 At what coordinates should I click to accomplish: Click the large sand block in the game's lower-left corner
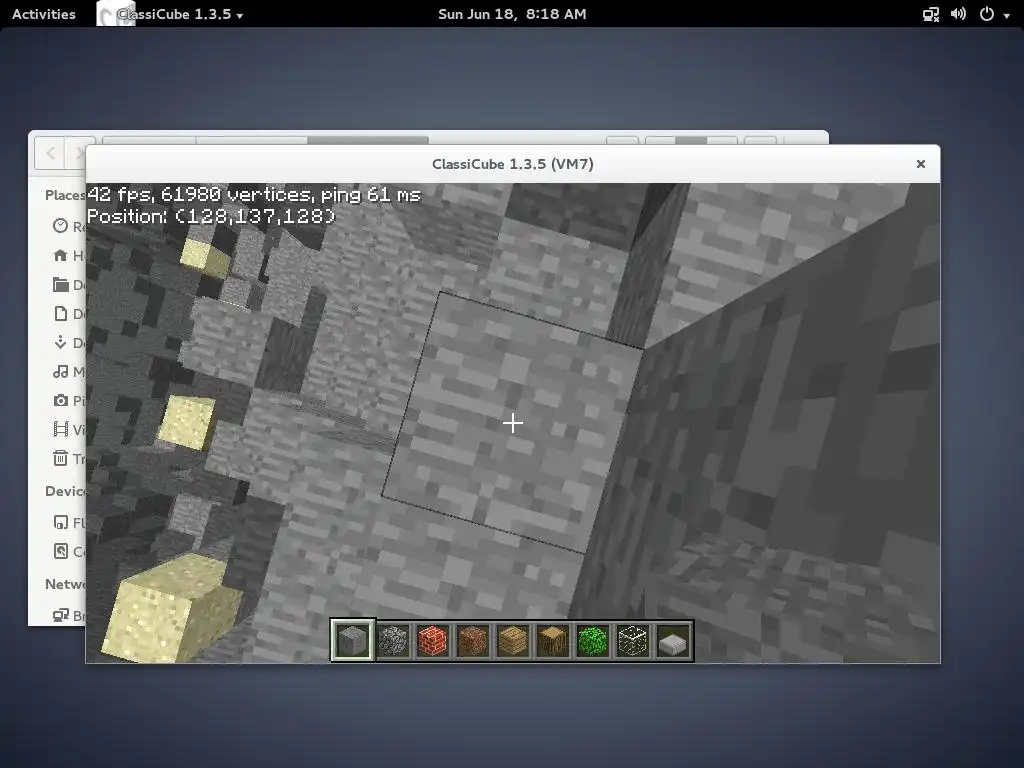click(x=171, y=607)
